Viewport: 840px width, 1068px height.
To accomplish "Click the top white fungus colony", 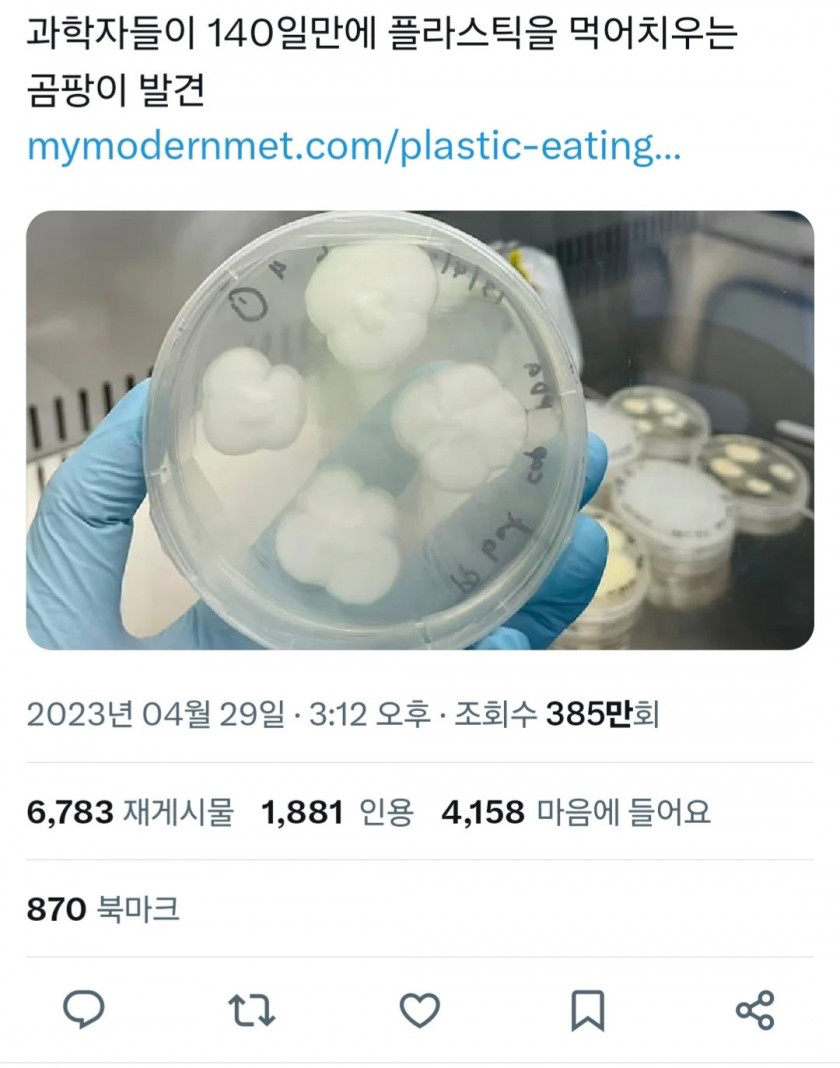I will 370,305.
